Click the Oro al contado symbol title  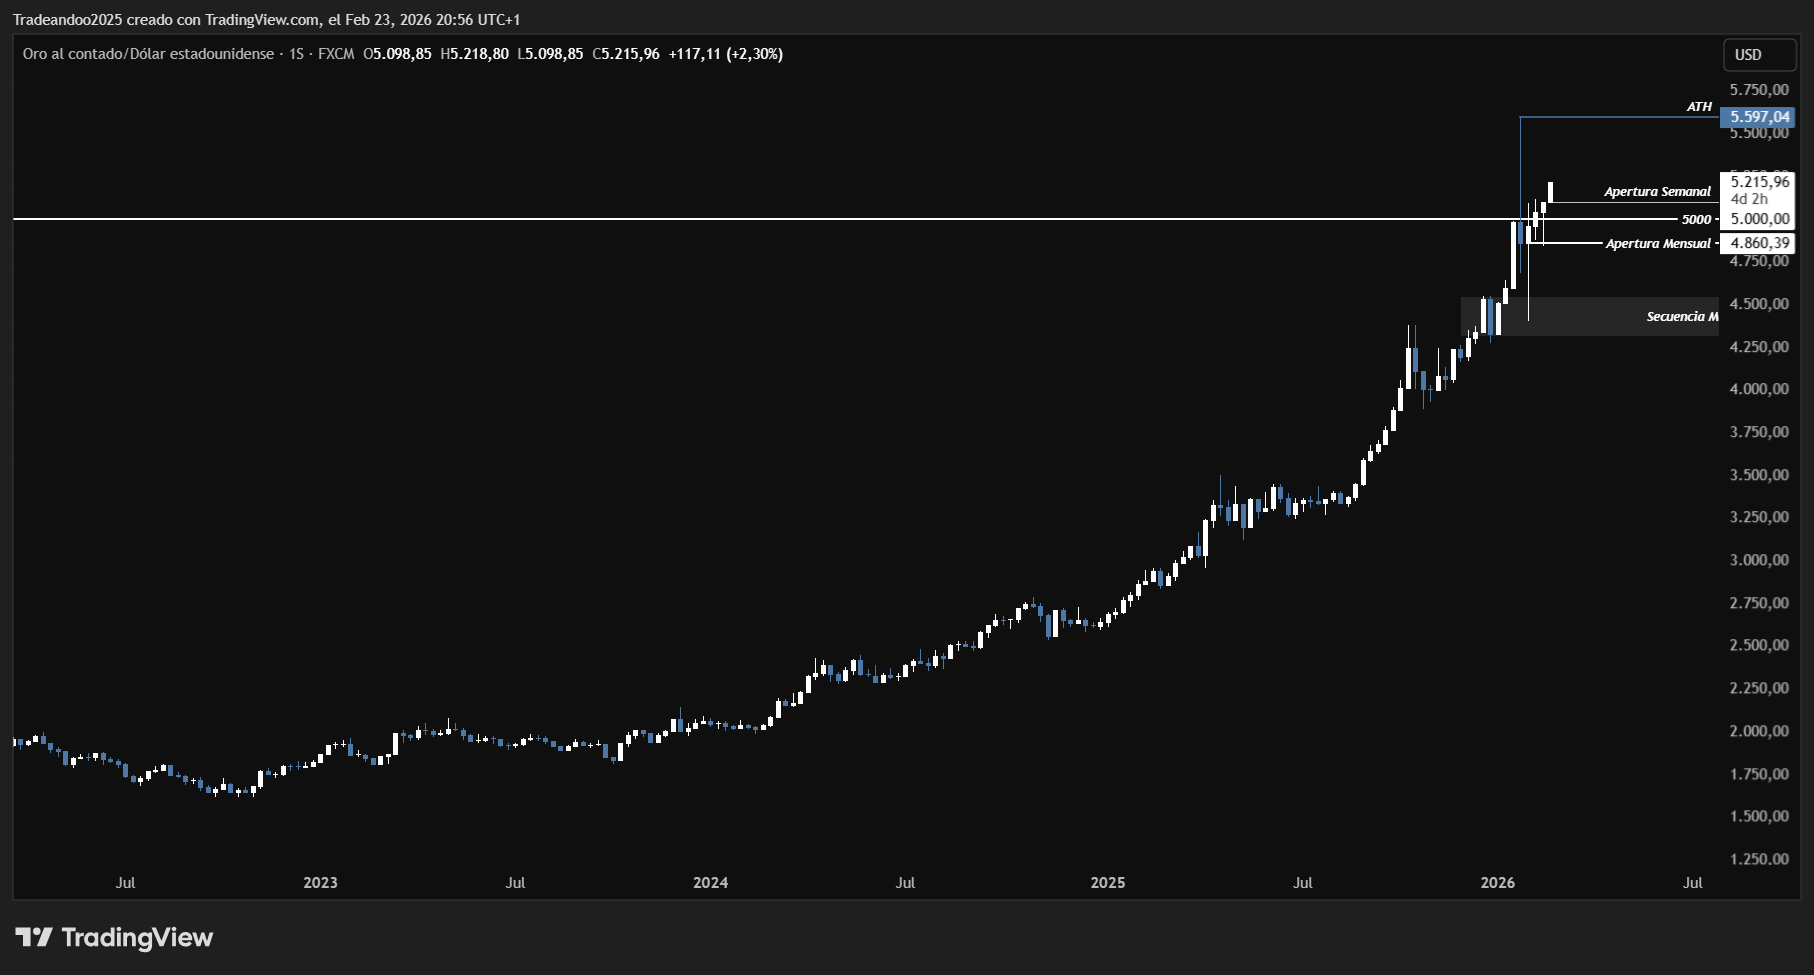pos(148,54)
